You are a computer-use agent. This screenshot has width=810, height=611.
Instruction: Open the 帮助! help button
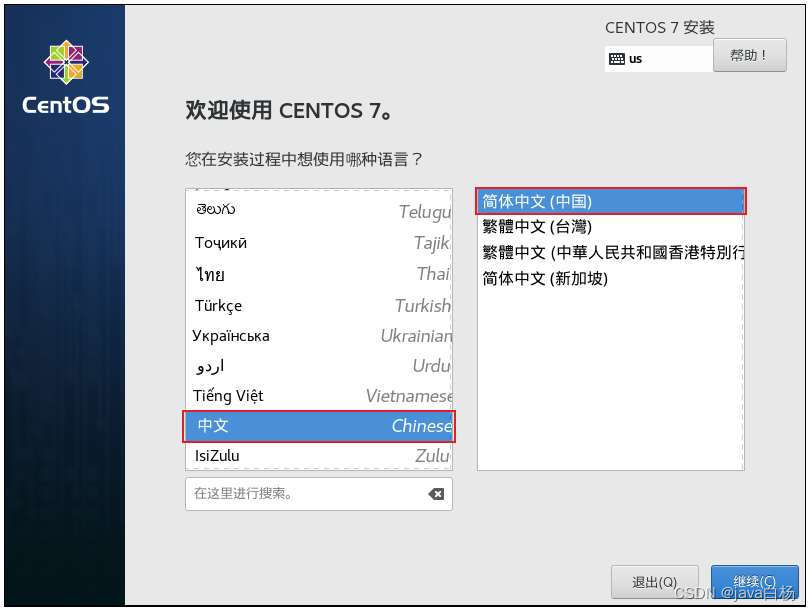[750, 55]
